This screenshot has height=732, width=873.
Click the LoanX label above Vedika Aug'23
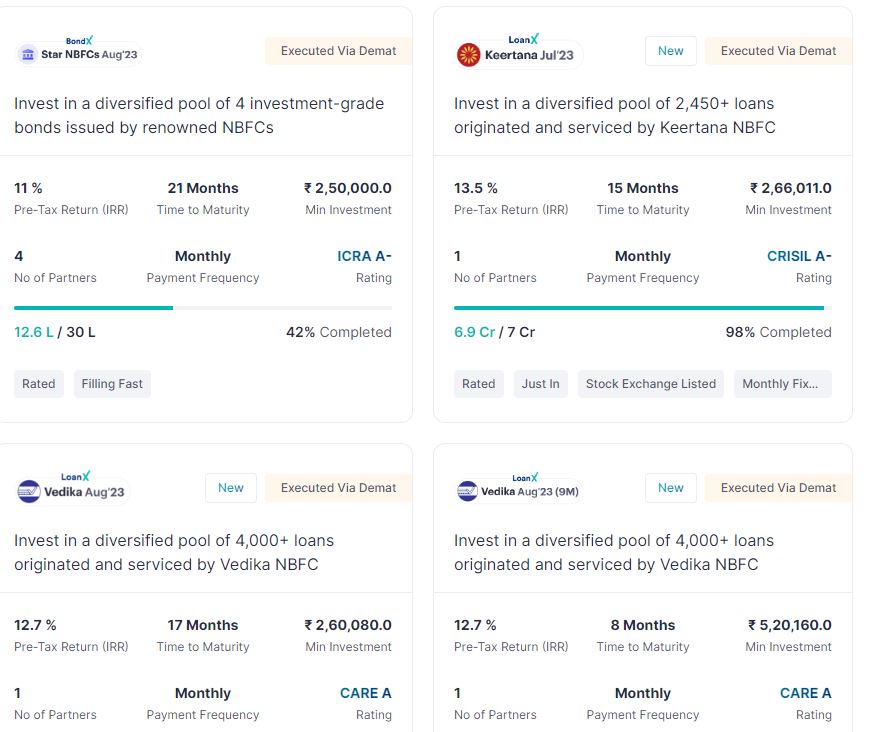(75, 476)
